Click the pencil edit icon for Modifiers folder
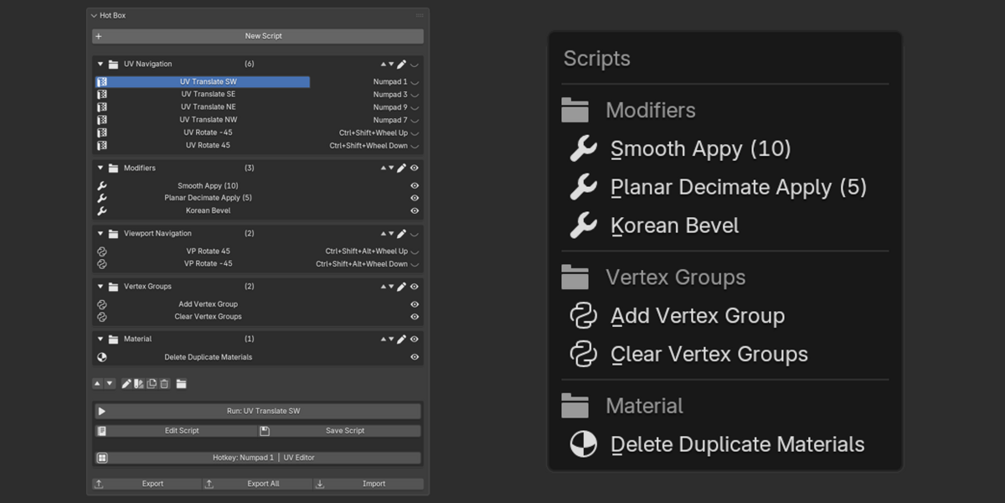Screen dimensions: 1005x503 tap(401, 168)
